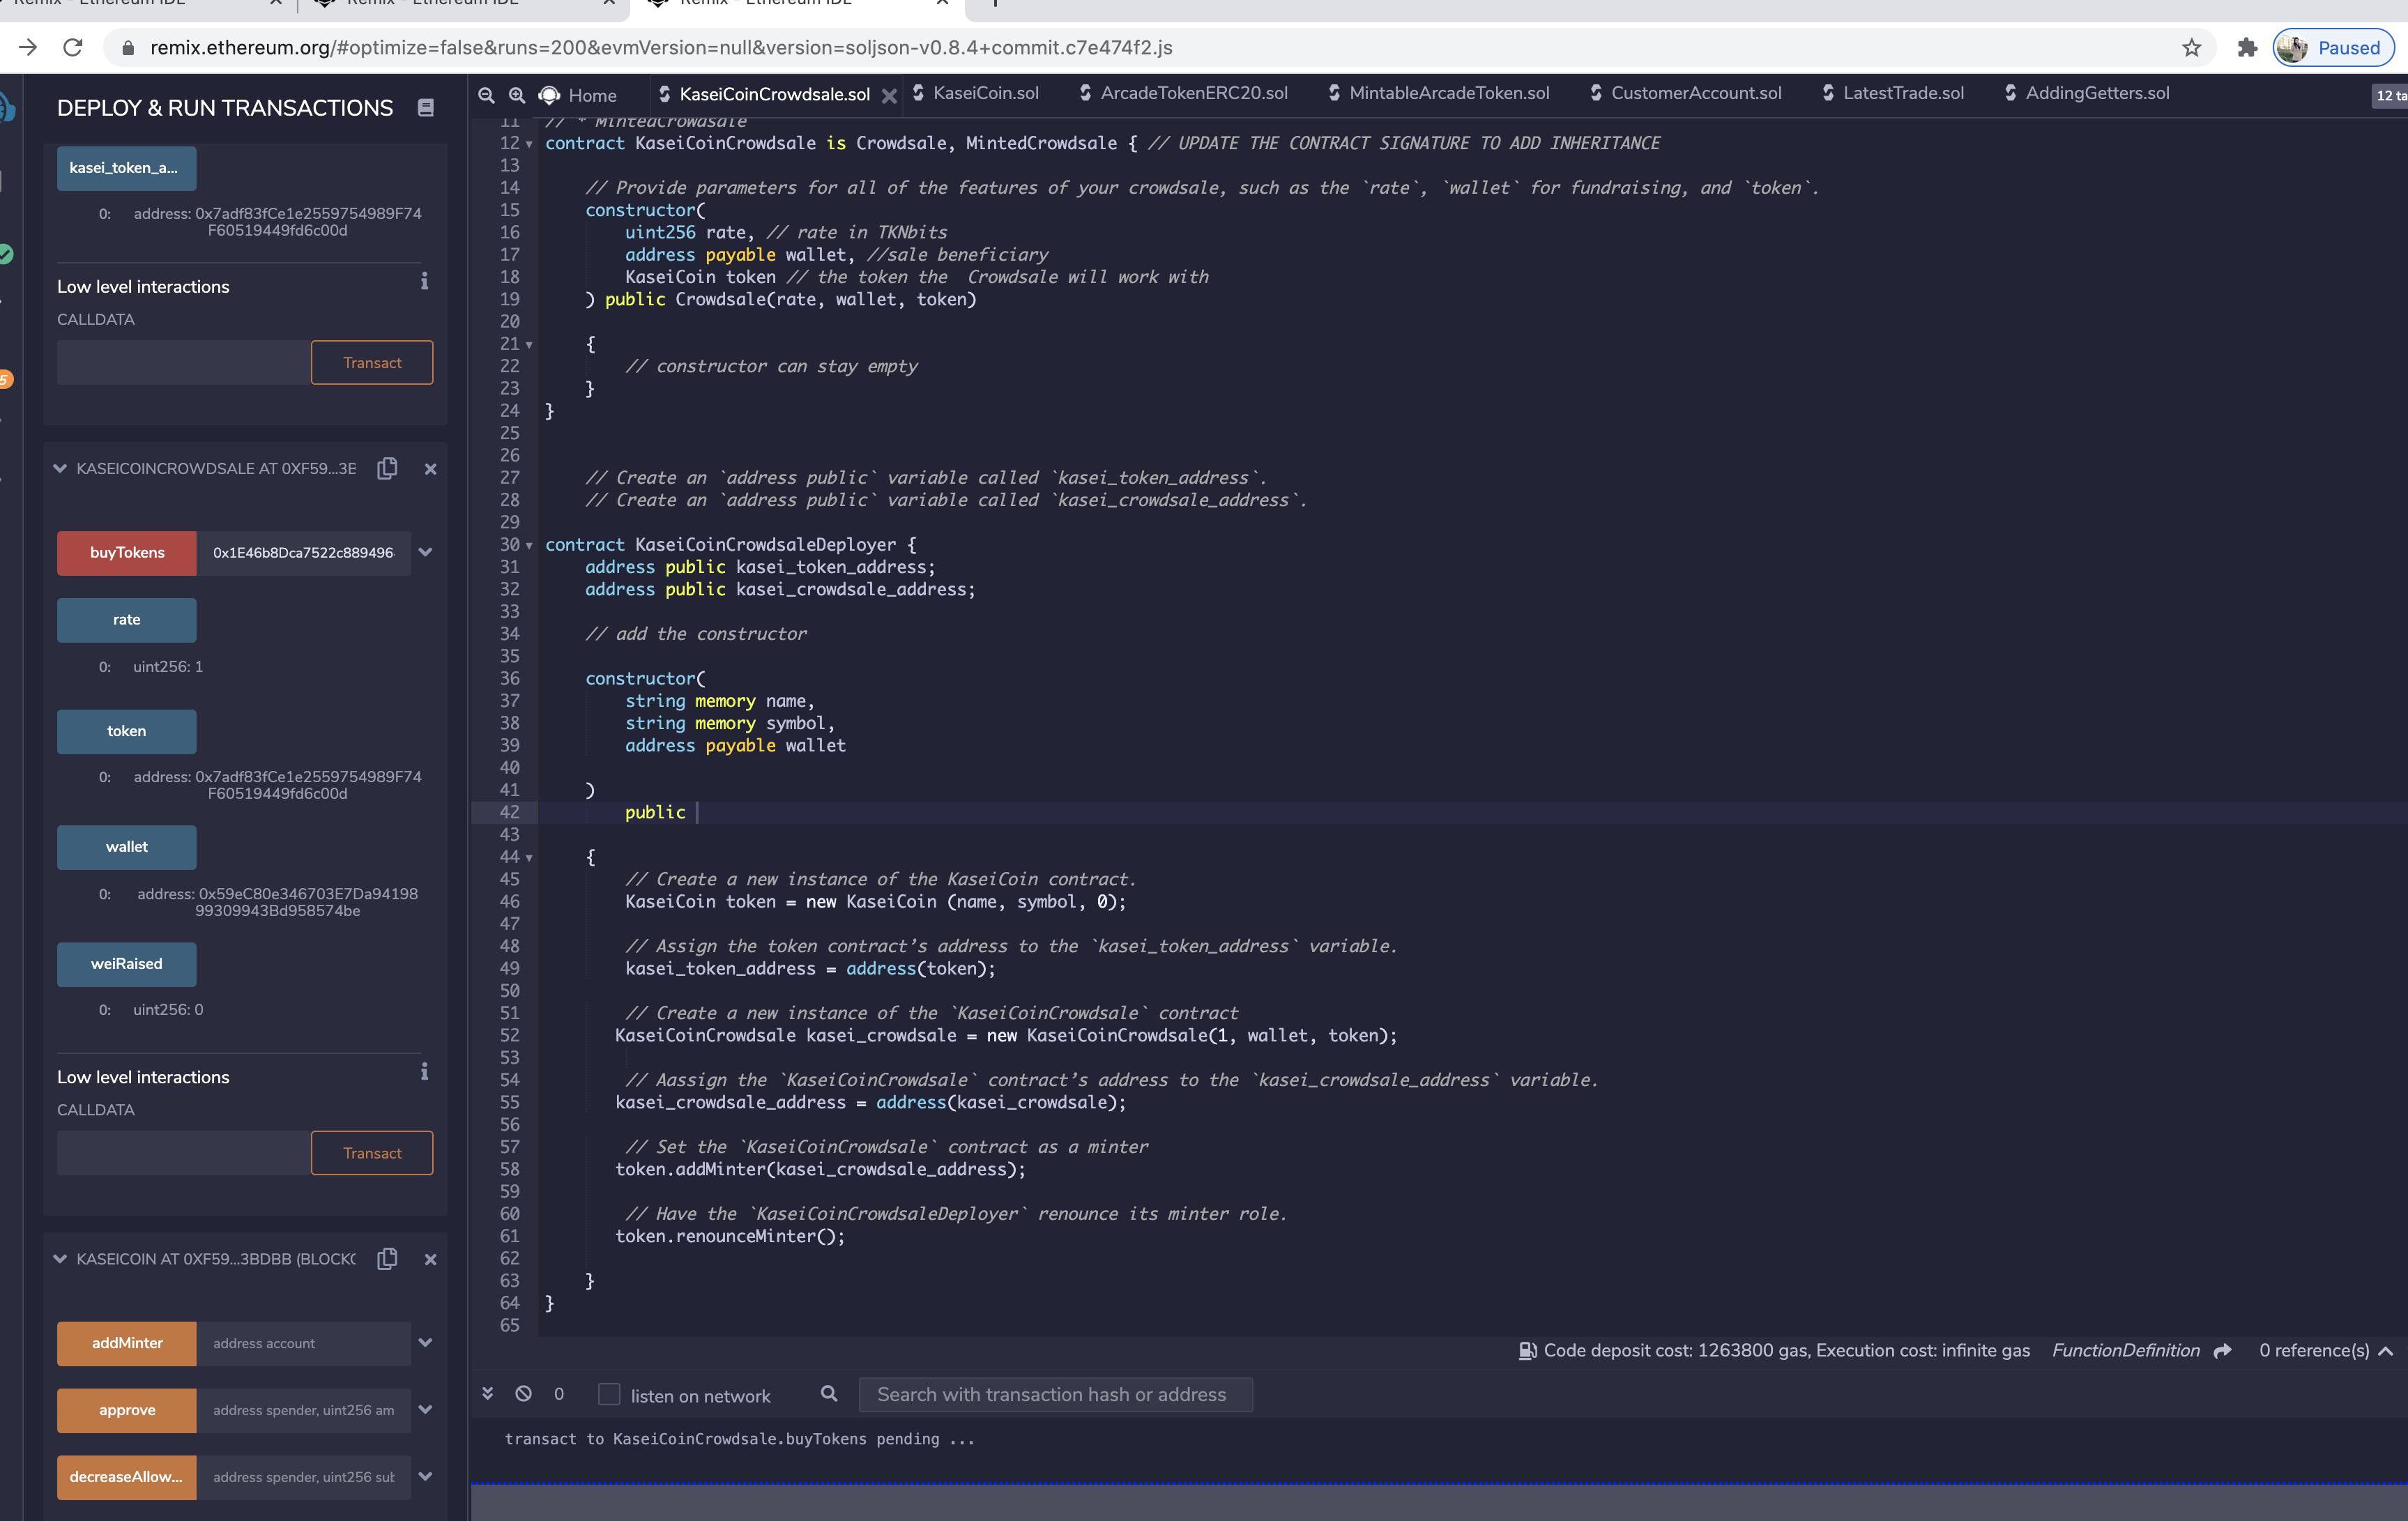Viewport: 2408px width, 1521px height.
Task: Edit the buyTokens address input
Action: point(303,553)
